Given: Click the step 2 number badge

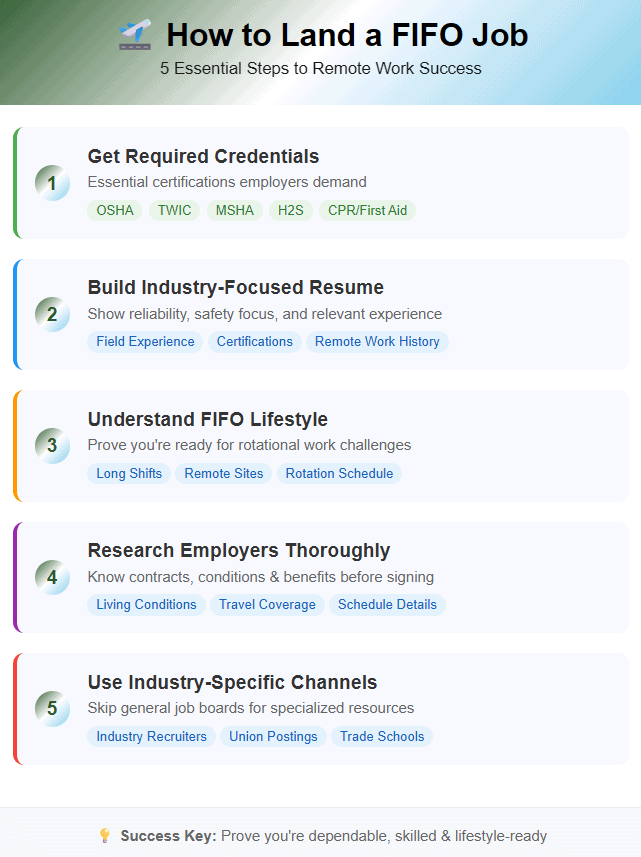Looking at the screenshot, I should point(52,315).
